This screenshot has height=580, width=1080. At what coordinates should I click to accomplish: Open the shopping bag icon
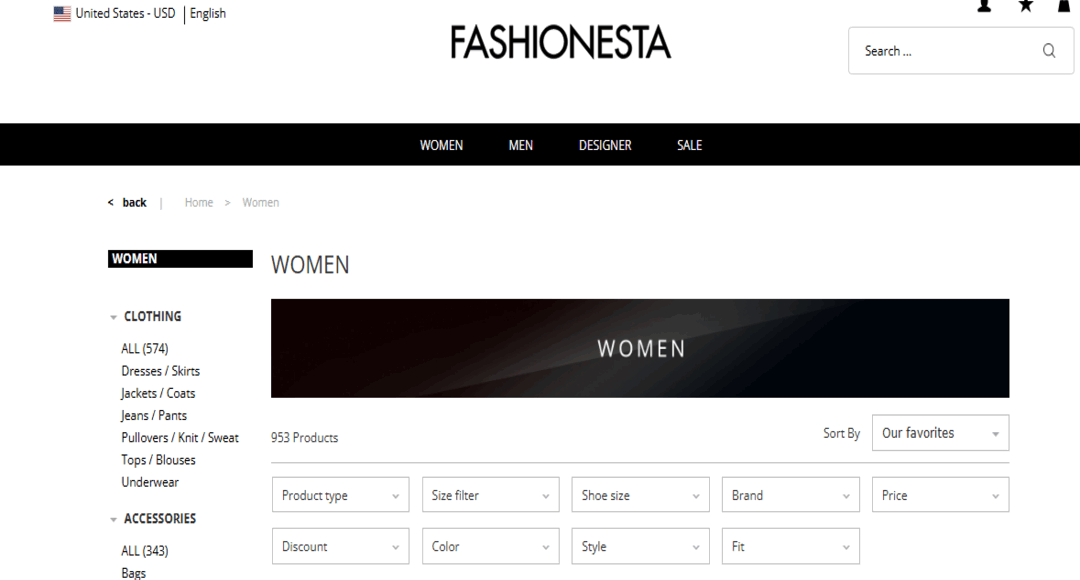[x=1063, y=5]
